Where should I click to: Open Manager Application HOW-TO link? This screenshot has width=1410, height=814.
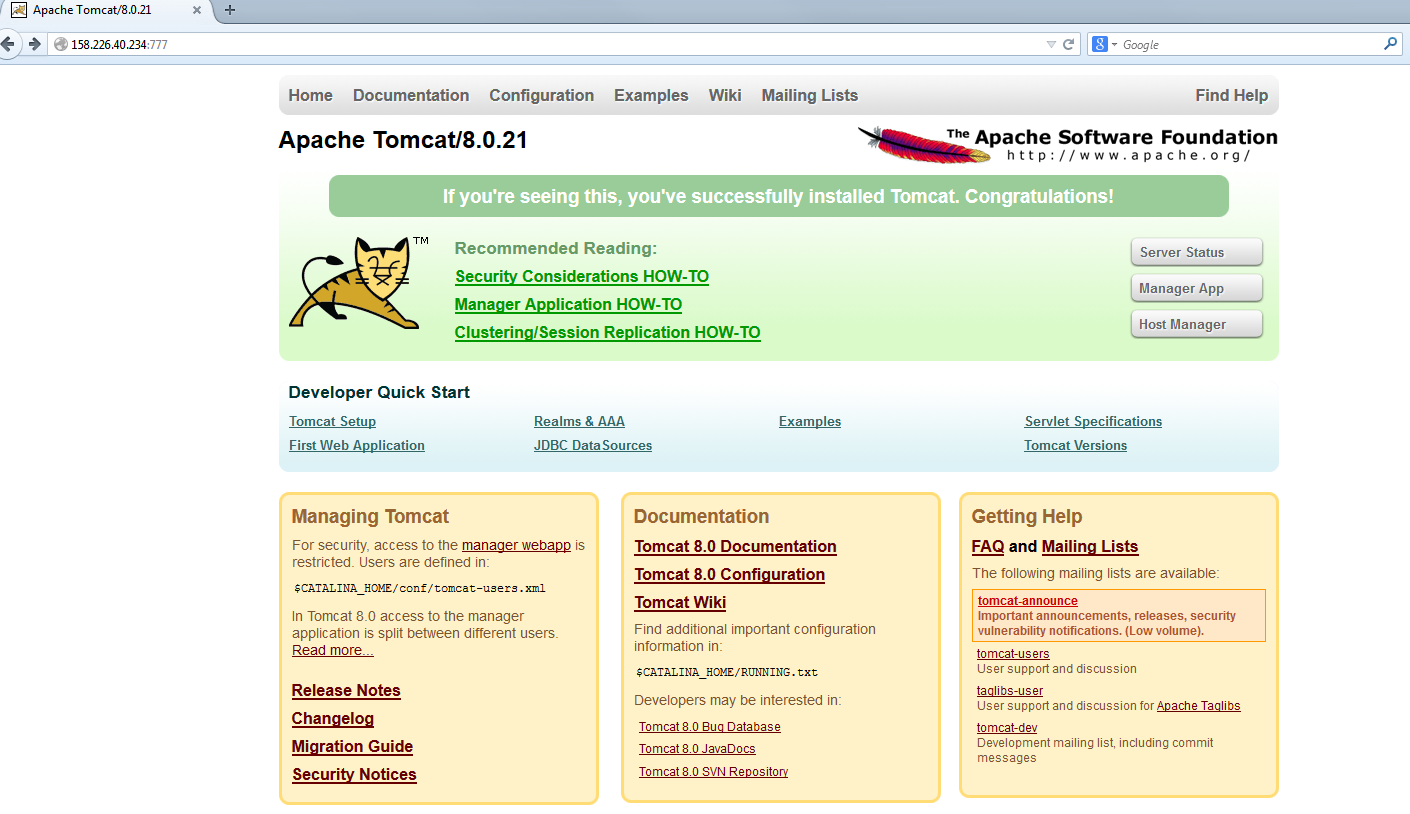pyautogui.click(x=568, y=304)
